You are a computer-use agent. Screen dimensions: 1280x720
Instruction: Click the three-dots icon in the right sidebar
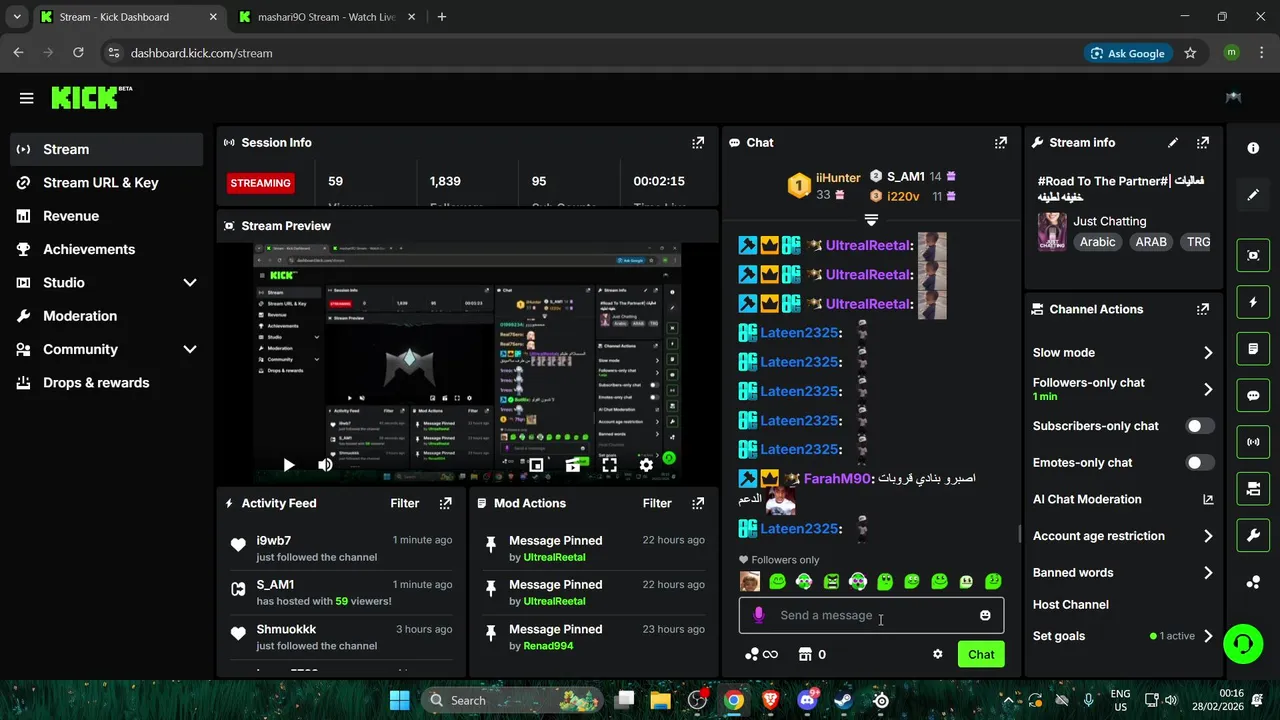pos(1253,582)
